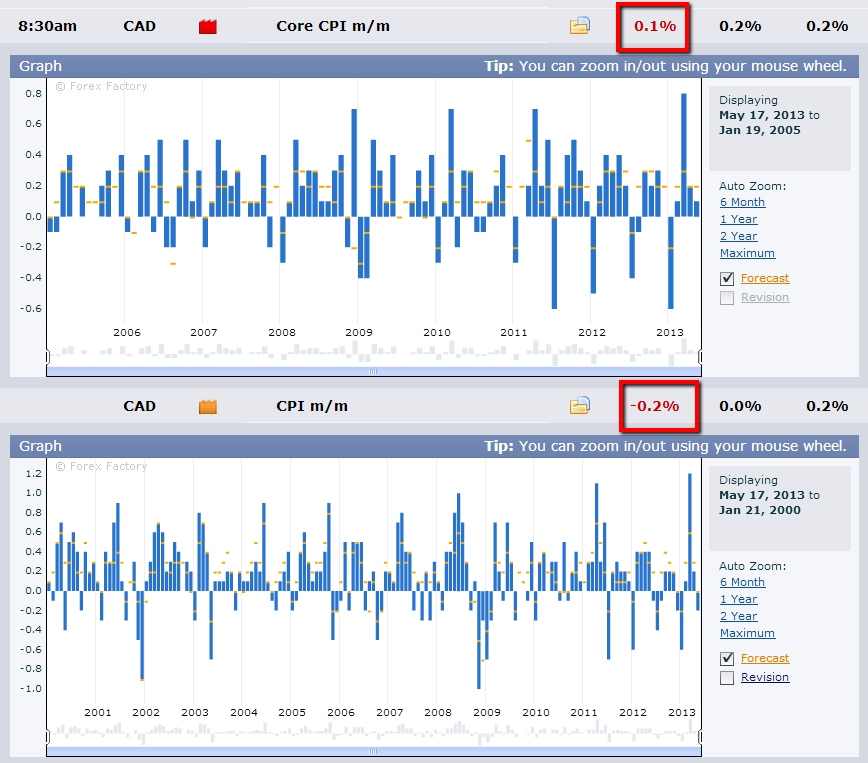Screen dimensions: 868x763
Task: Open the detail folder icon for CPI m/m
Action: click(x=580, y=405)
